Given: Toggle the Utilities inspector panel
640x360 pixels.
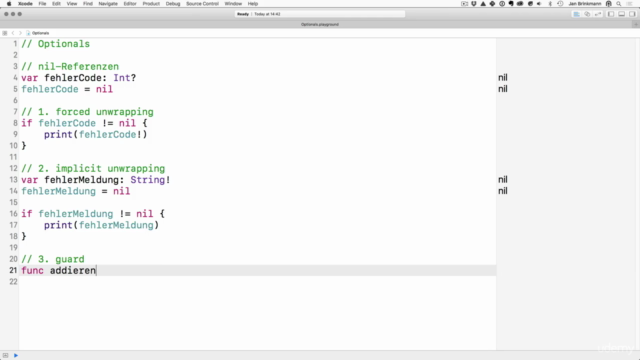Looking at the screenshot, I should [x=632, y=14].
